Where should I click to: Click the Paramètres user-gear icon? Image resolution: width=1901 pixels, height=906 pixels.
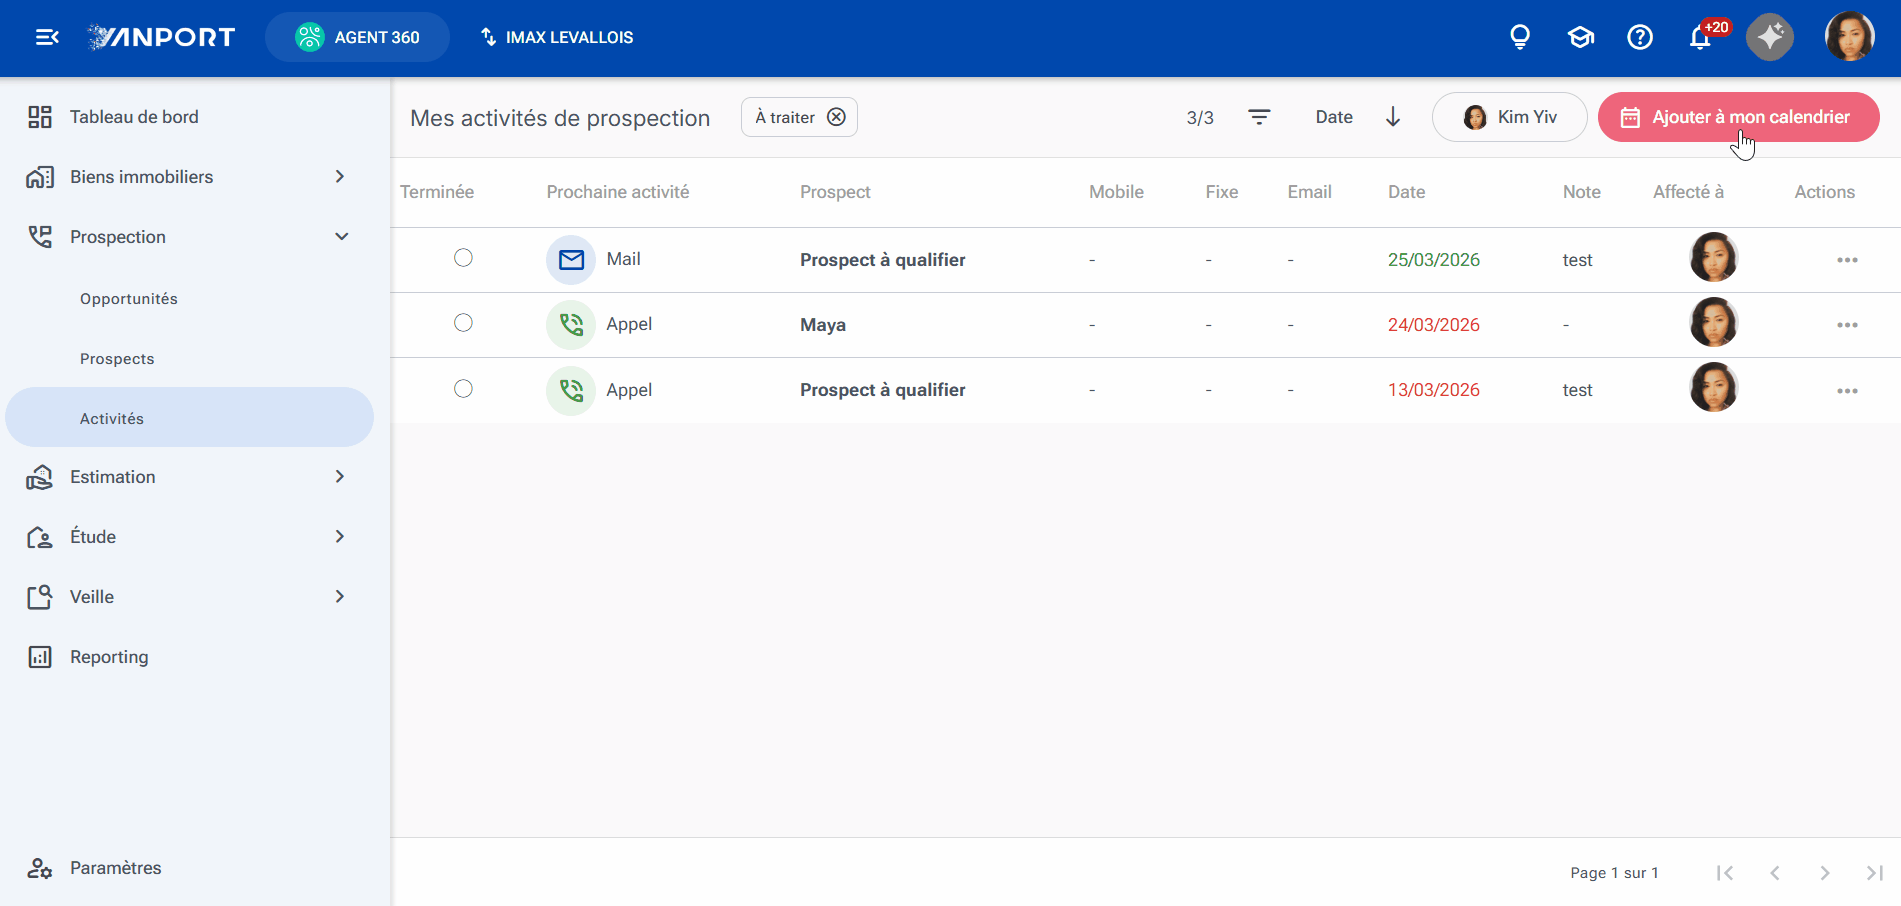pos(40,868)
